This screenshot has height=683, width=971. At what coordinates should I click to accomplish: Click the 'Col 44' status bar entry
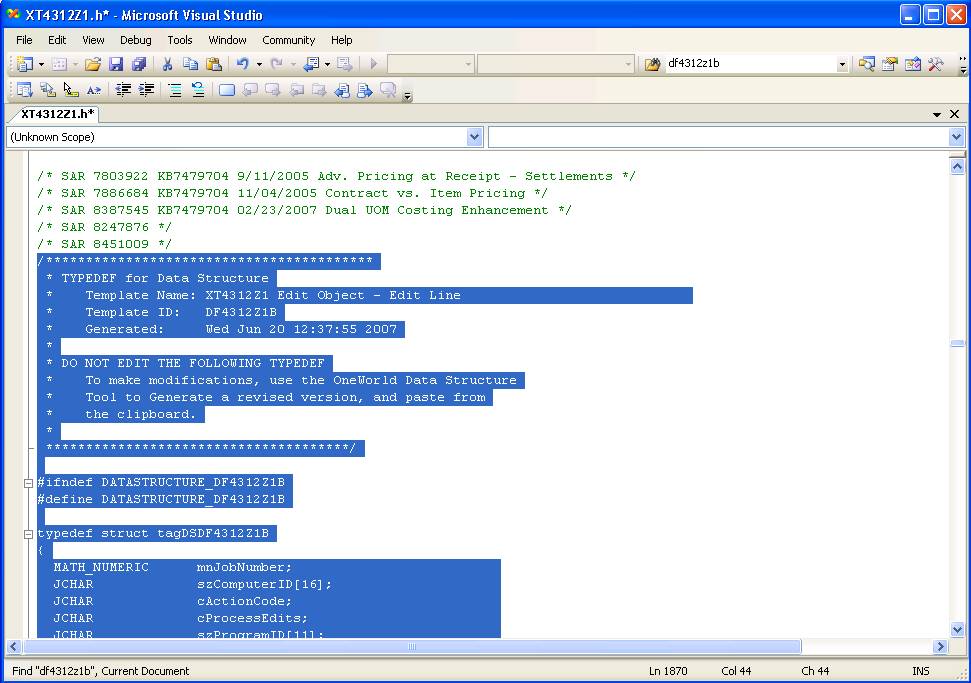click(736, 671)
